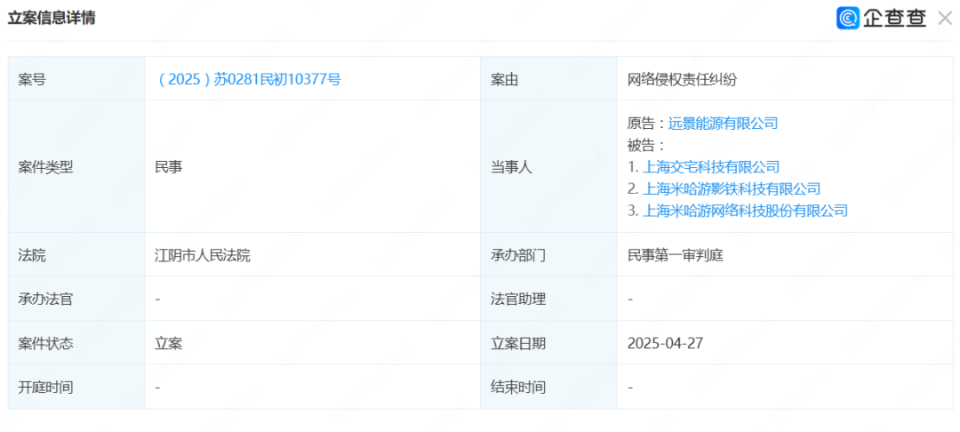Select the 江阴市人民法院 court value
The height and width of the screenshot is (432, 960).
click(203, 255)
